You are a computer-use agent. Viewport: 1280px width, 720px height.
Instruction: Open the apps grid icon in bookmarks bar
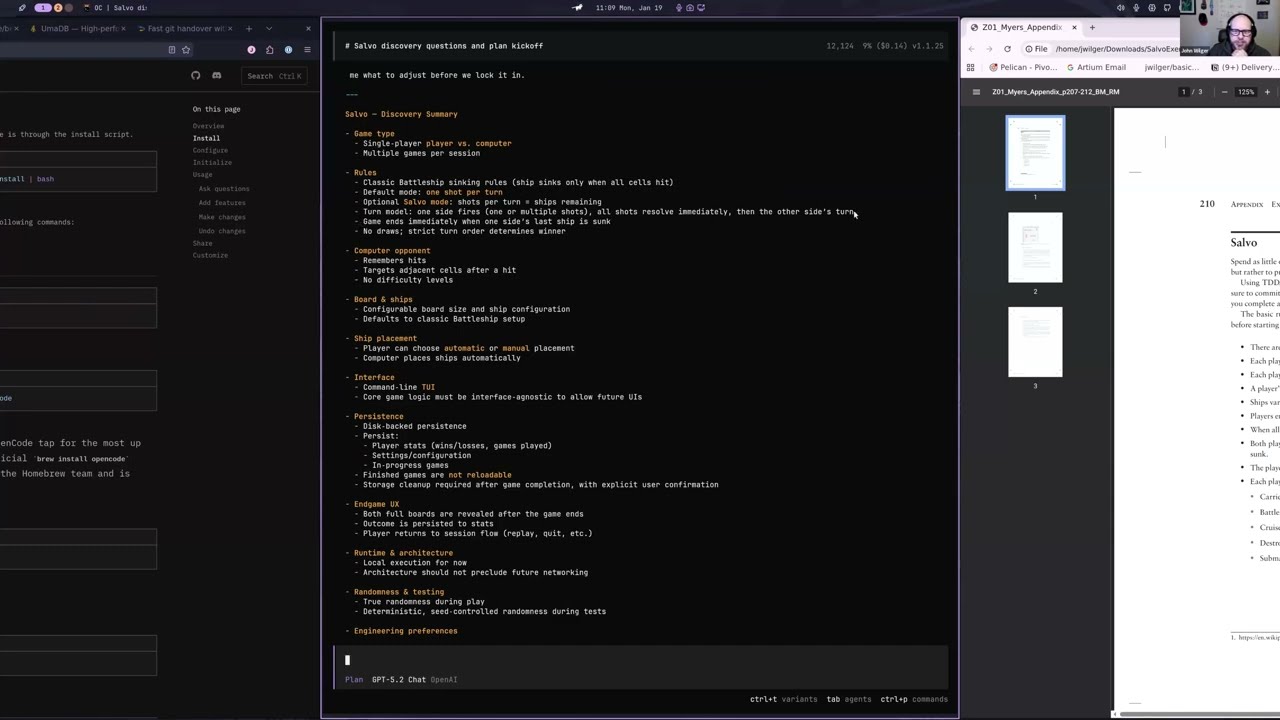point(970,67)
